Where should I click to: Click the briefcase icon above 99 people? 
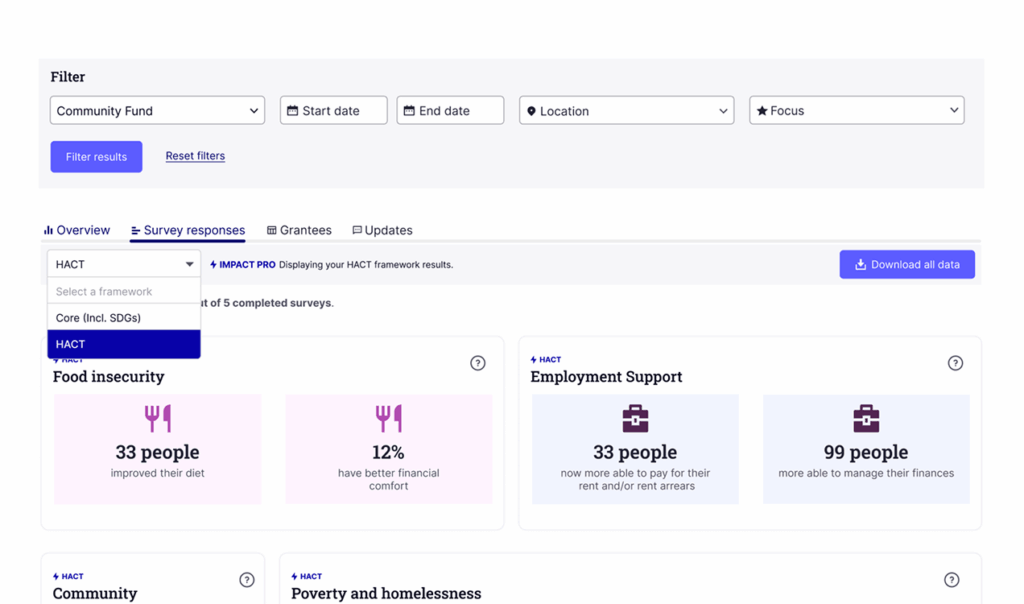tap(866, 419)
